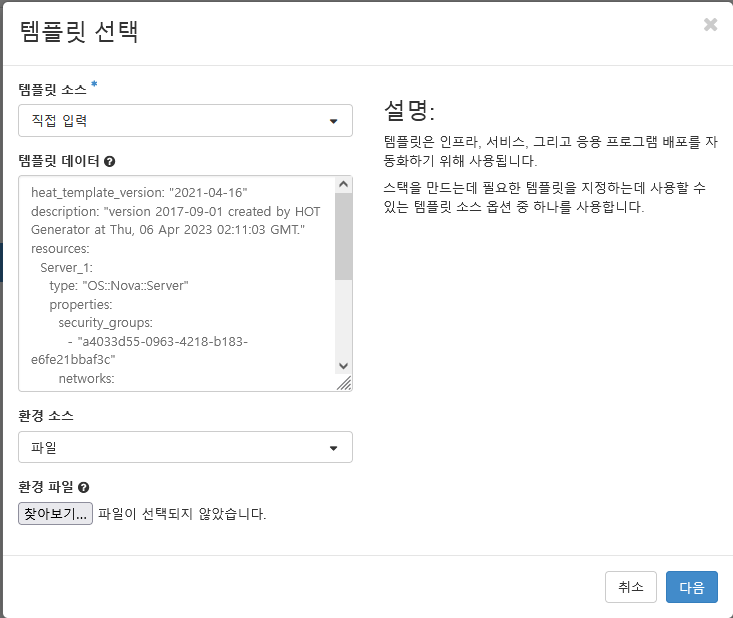
Task: Click the networks: line in template
Action: coord(86,379)
